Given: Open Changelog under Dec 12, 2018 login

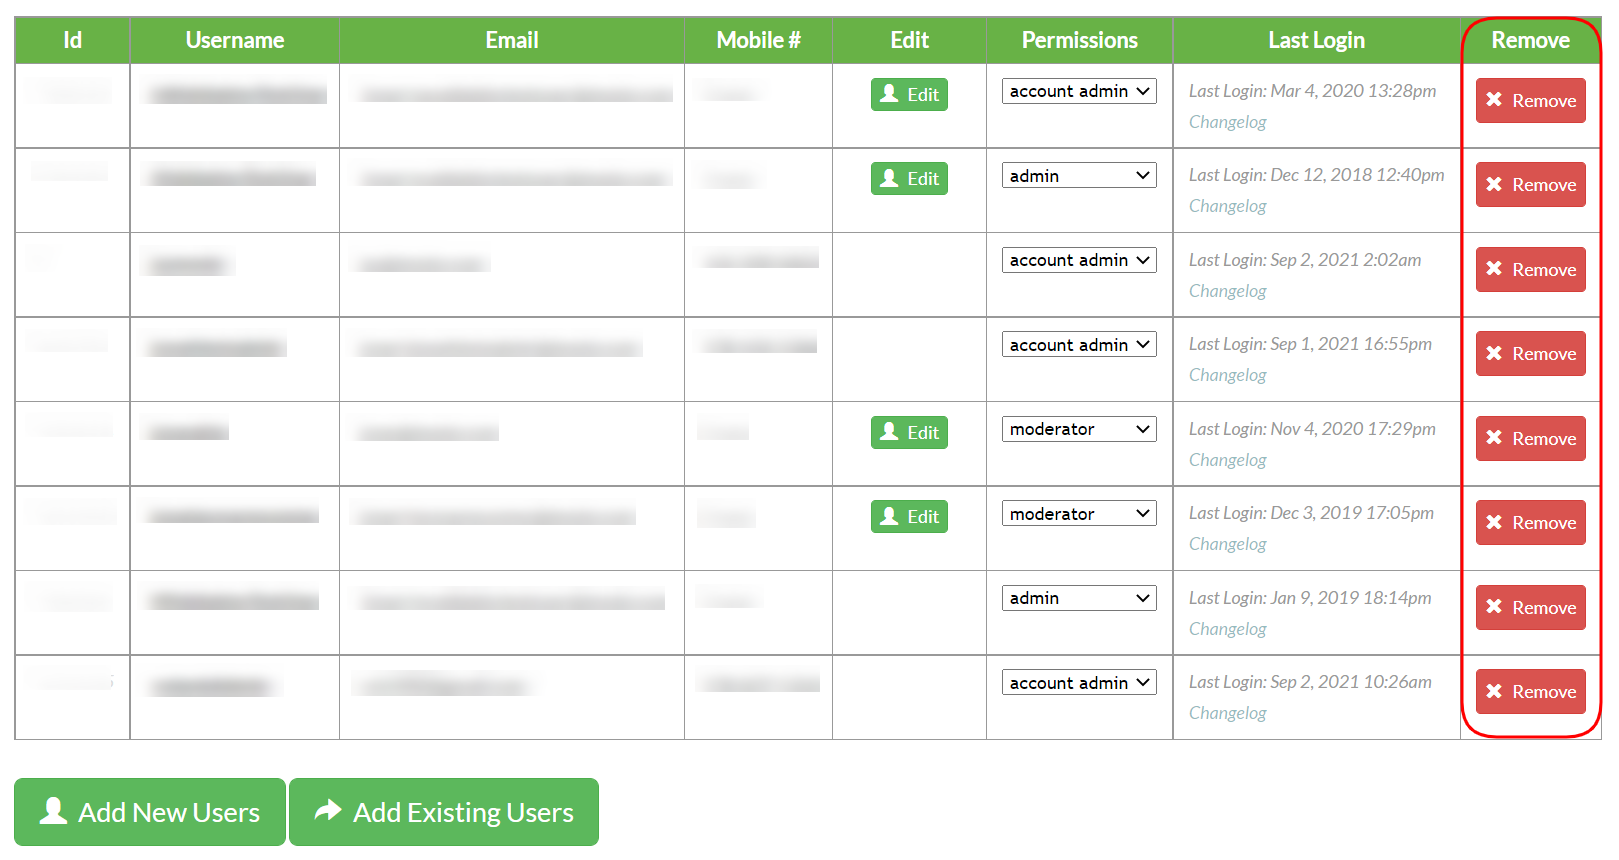Looking at the screenshot, I should [x=1227, y=206].
